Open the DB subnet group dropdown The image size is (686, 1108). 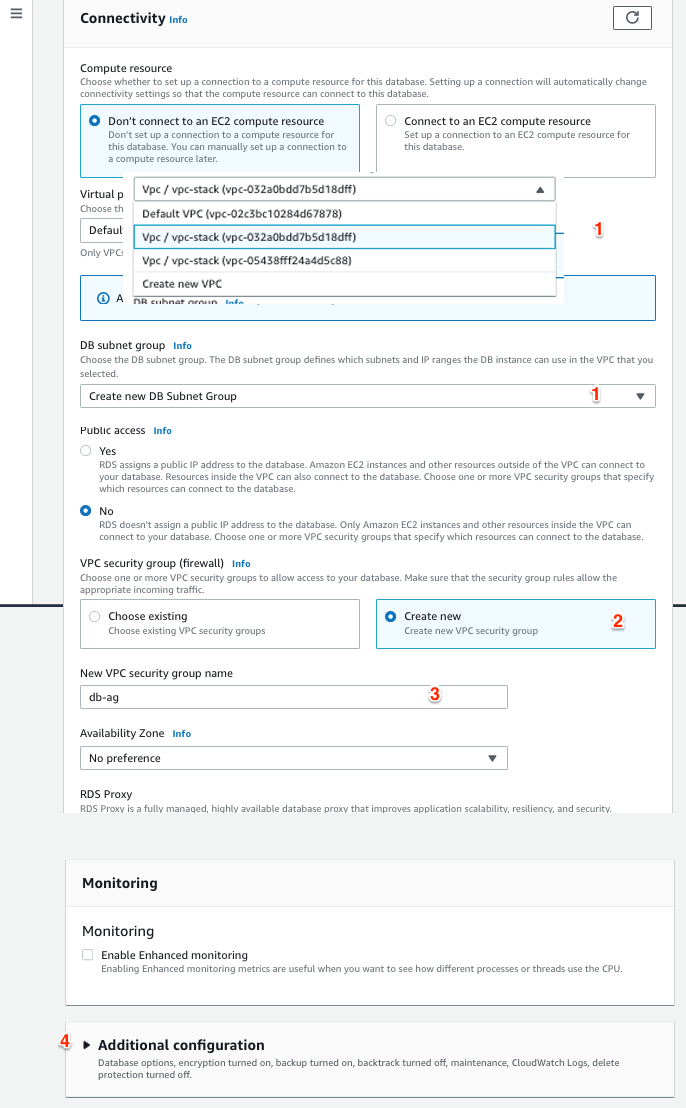(367, 396)
